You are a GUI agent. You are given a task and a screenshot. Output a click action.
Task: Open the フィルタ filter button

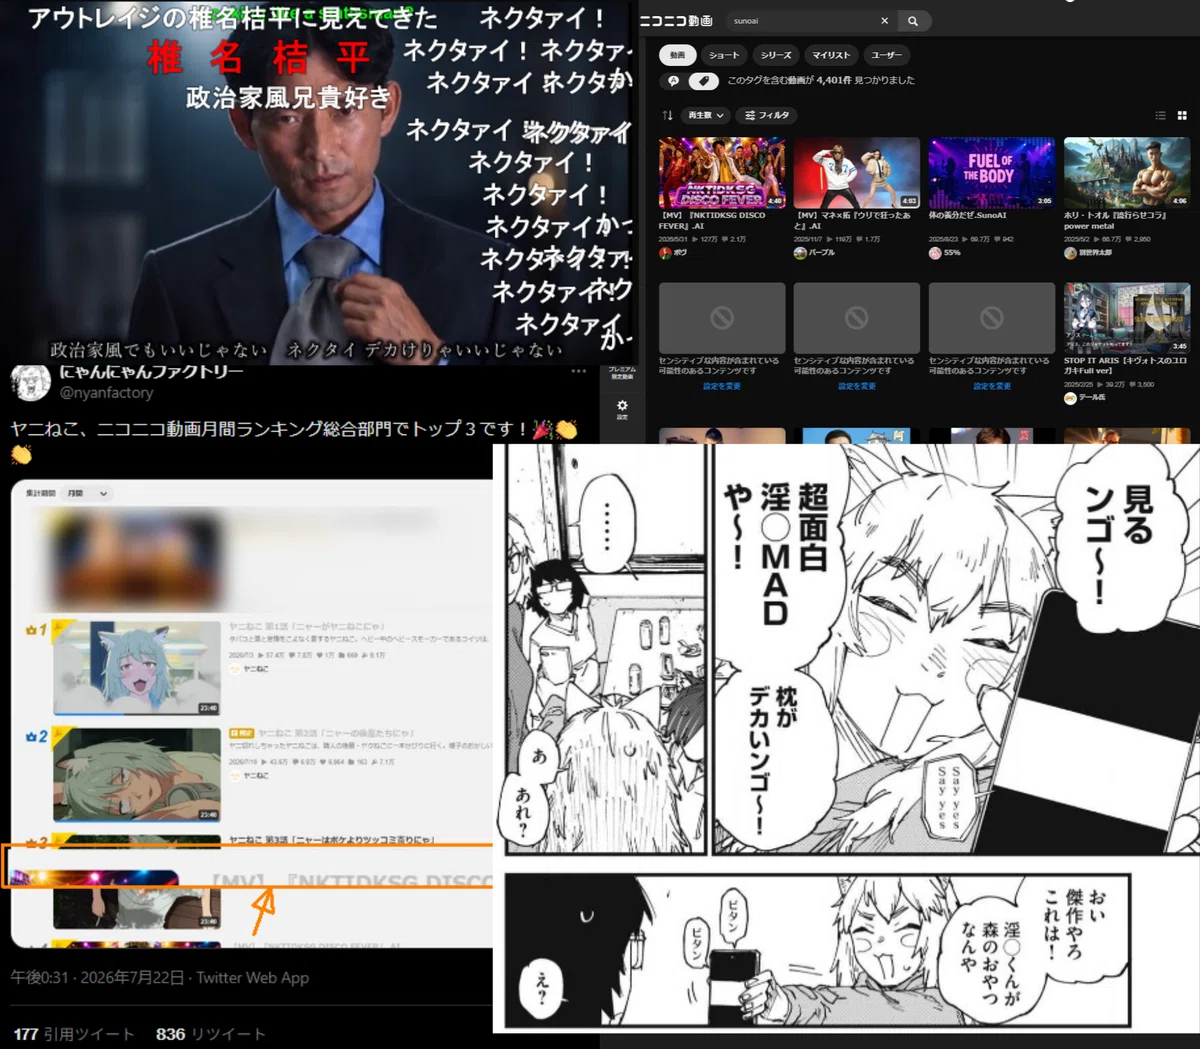point(767,115)
